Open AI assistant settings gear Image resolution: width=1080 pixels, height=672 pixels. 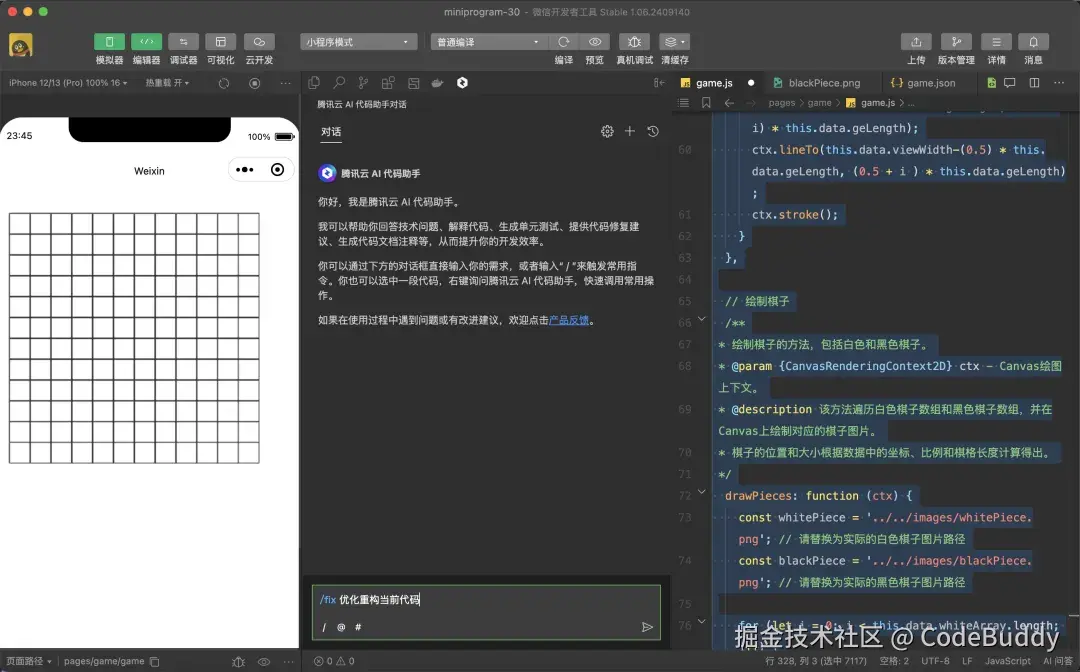point(607,131)
